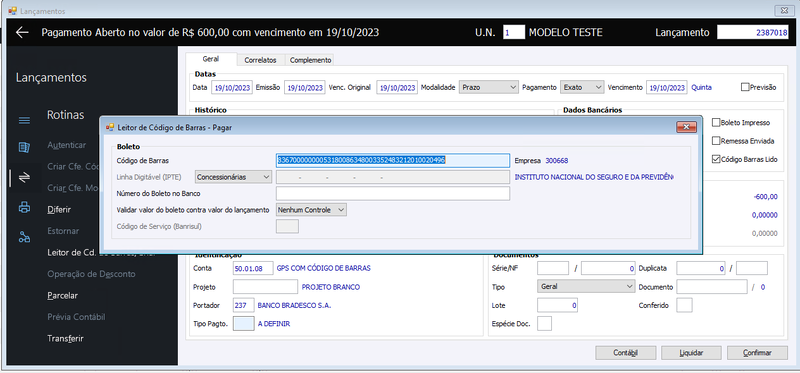Select Operação de Desconto routine

(91, 274)
